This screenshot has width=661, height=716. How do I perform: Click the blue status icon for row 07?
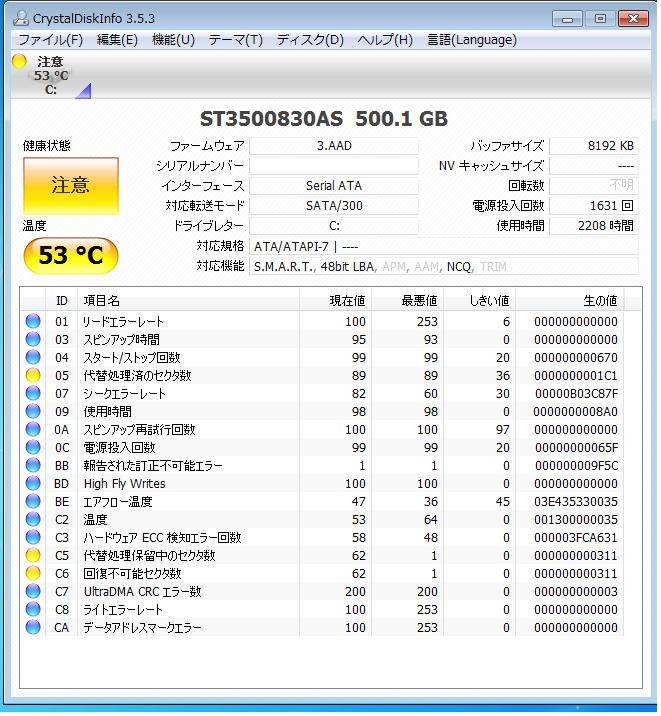point(33,393)
